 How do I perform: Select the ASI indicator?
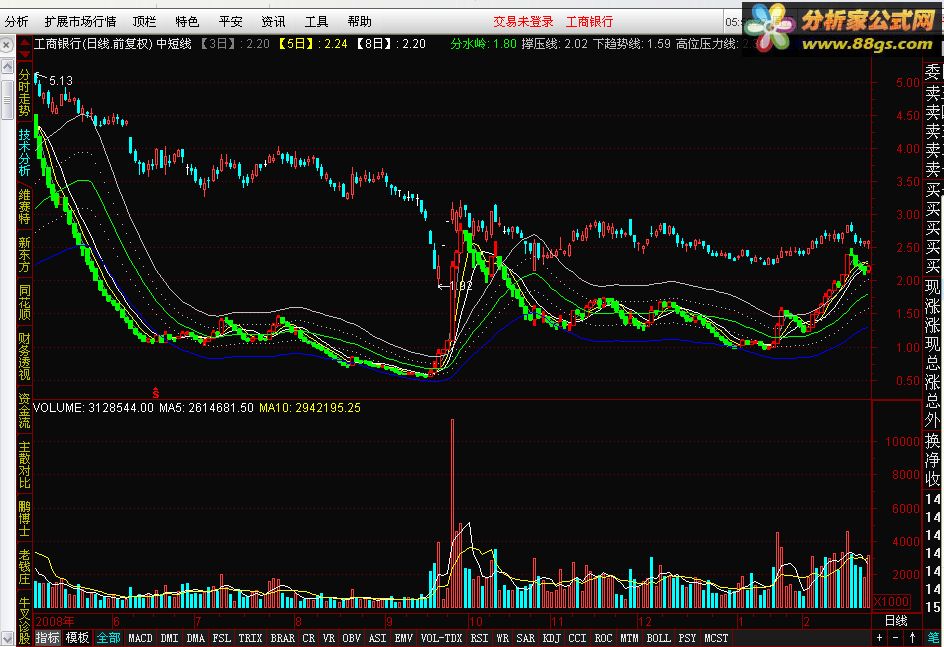pos(377,638)
